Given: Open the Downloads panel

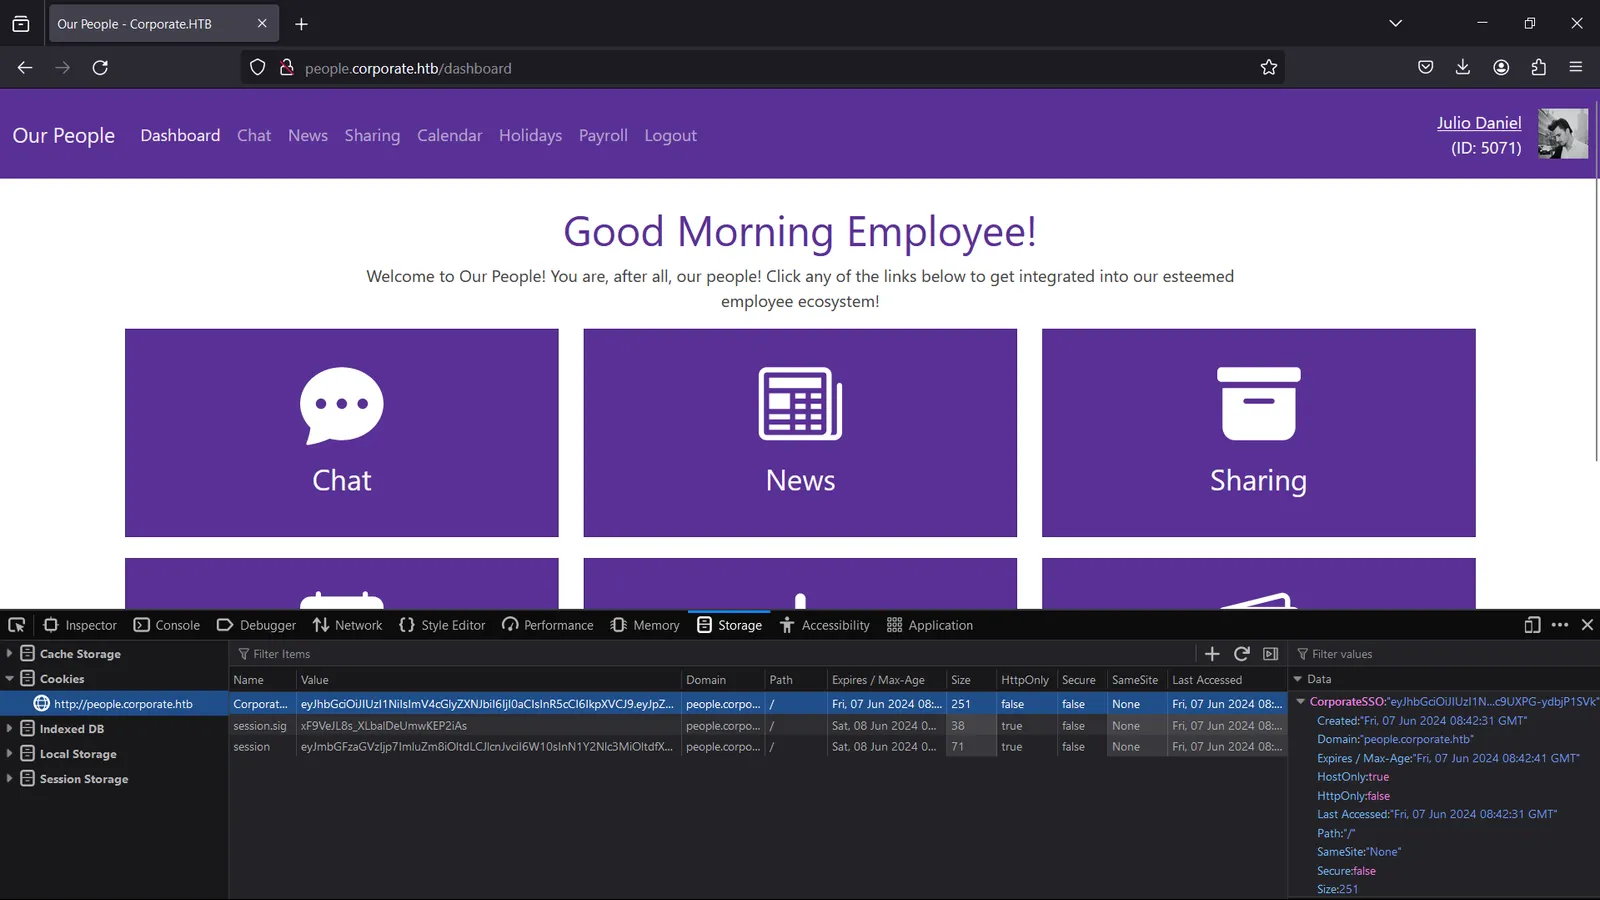Looking at the screenshot, I should pos(1463,68).
